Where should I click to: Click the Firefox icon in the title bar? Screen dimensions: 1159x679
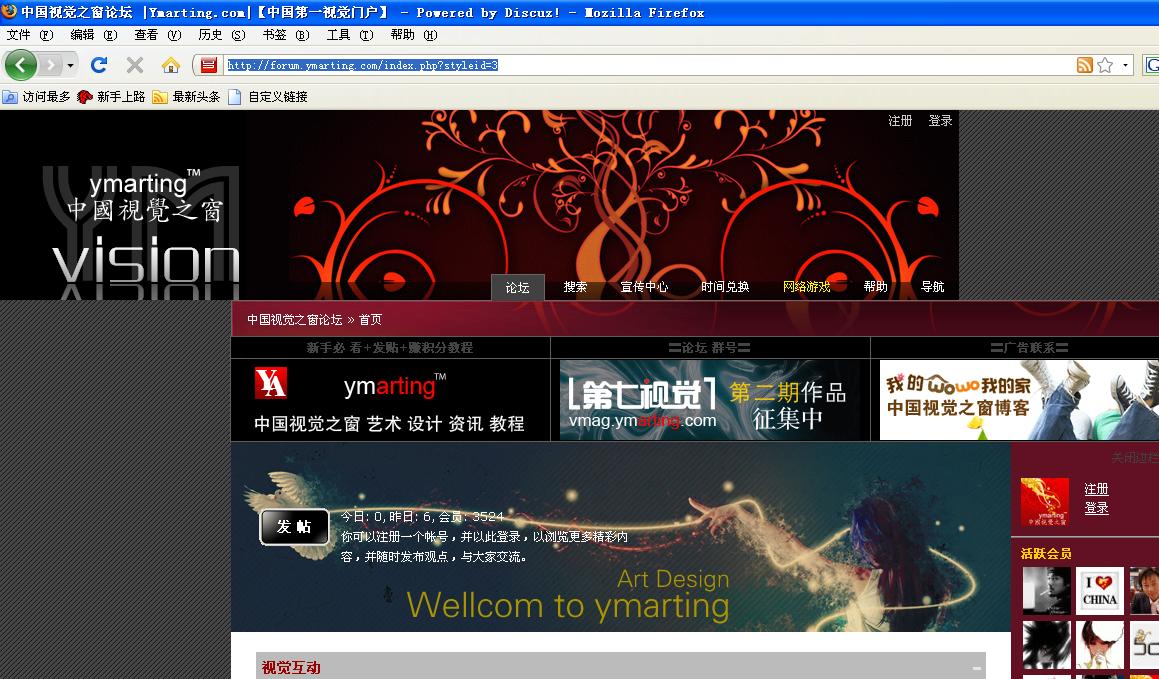(x=9, y=11)
